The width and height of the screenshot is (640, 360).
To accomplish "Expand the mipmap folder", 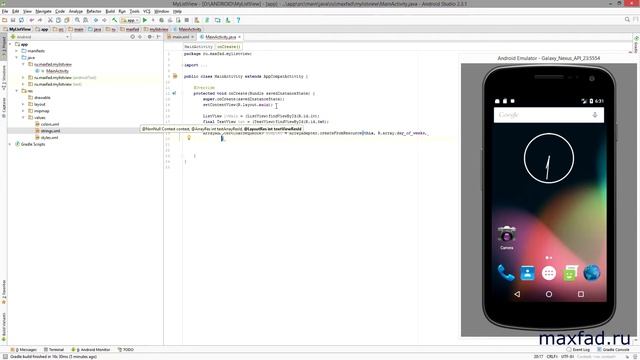I will pyautogui.click(x=23, y=111).
